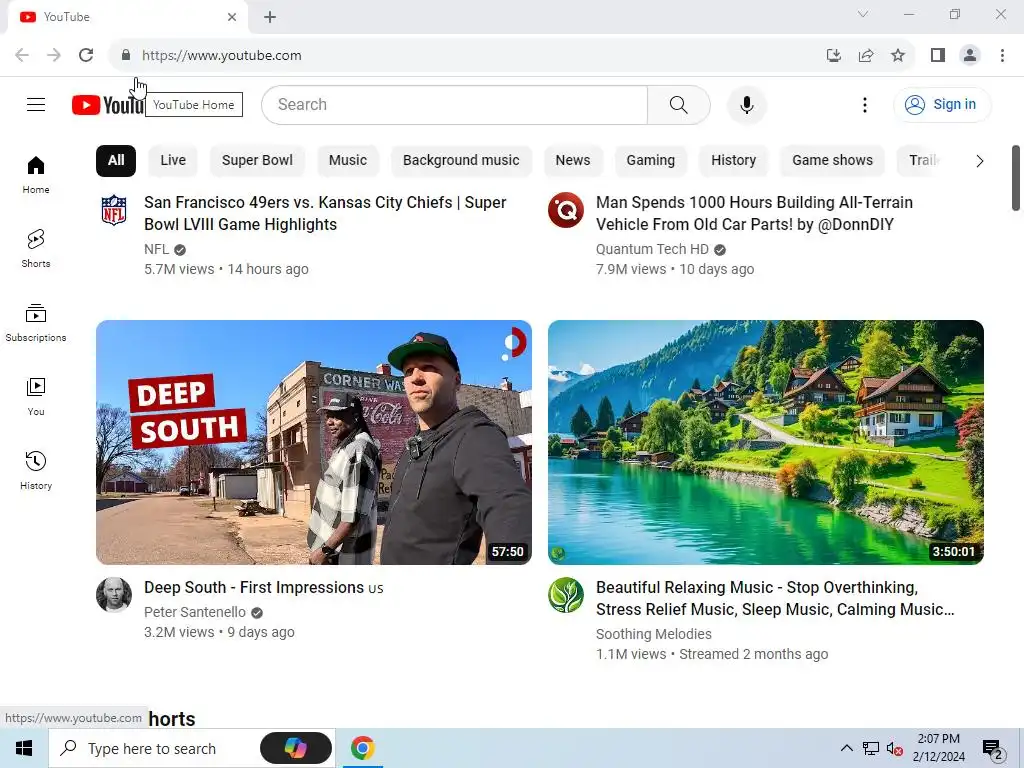Screen dimensions: 1024x768
Task: Click the muted volume tray icon
Action: click(x=895, y=748)
